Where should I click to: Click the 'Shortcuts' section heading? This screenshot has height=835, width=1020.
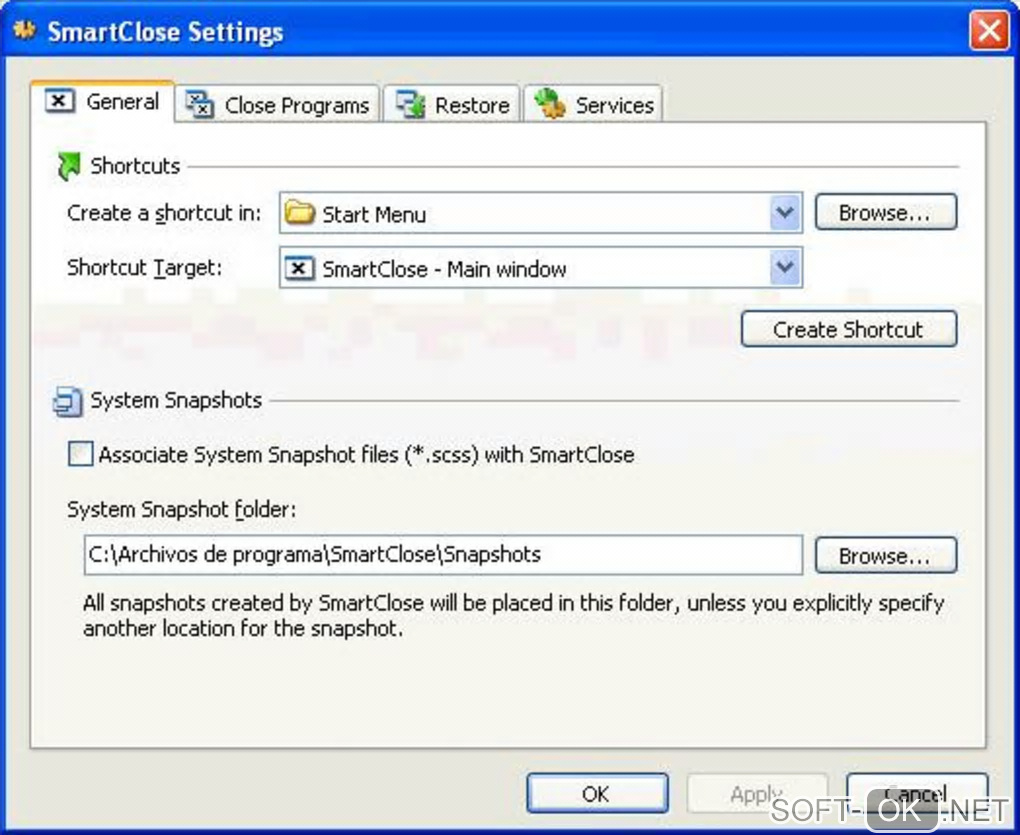point(135,166)
